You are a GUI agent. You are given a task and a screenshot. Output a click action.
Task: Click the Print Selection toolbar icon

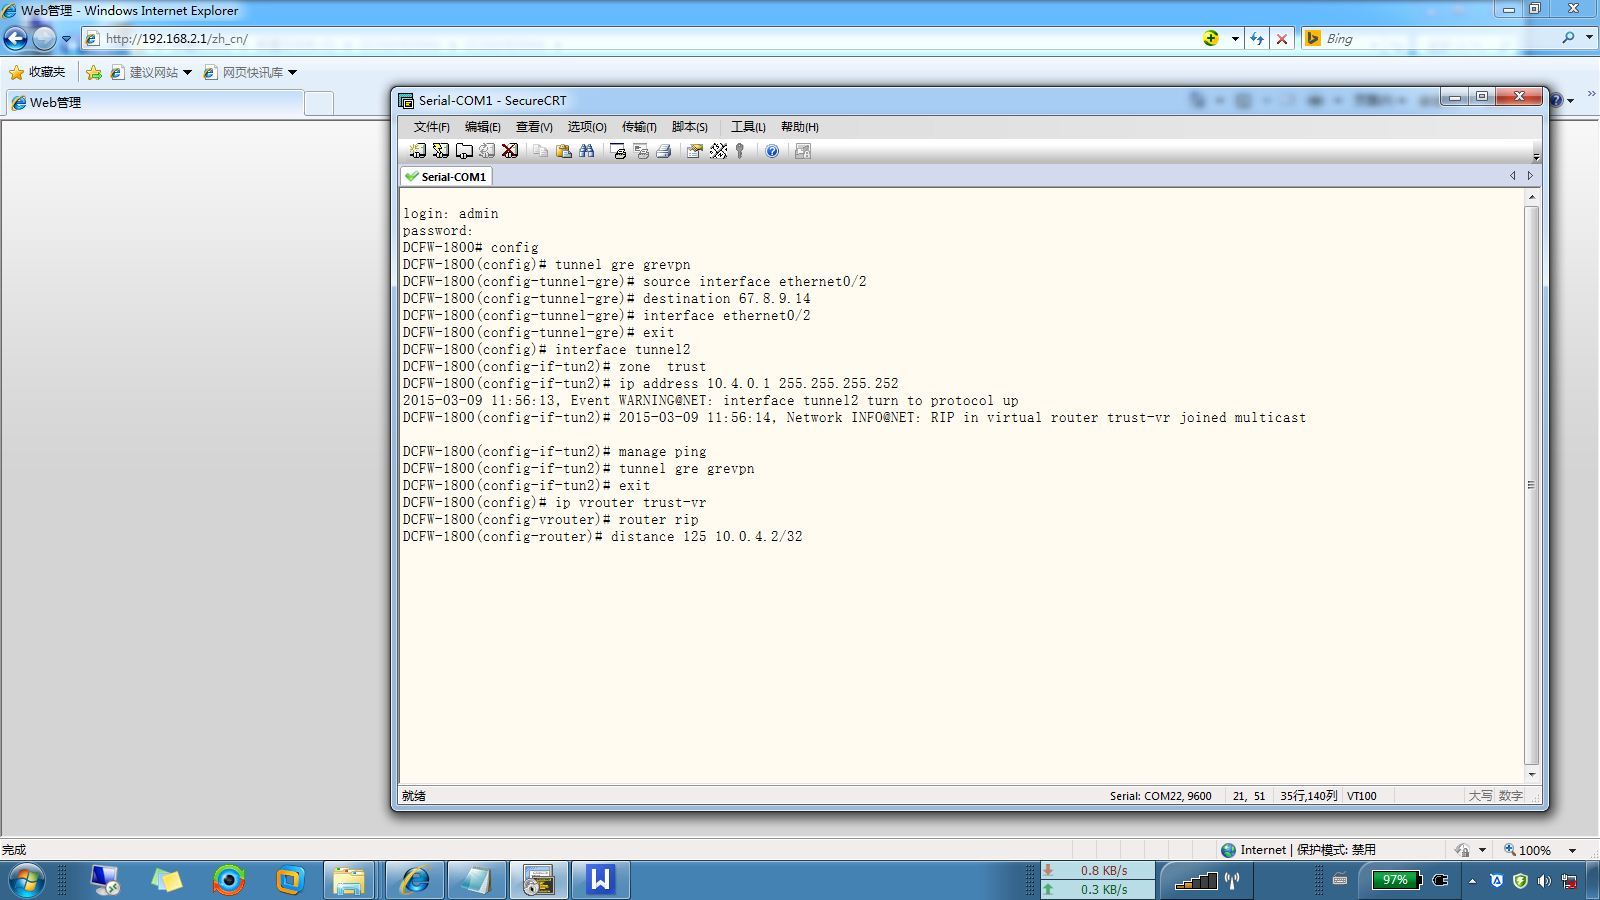(x=641, y=151)
